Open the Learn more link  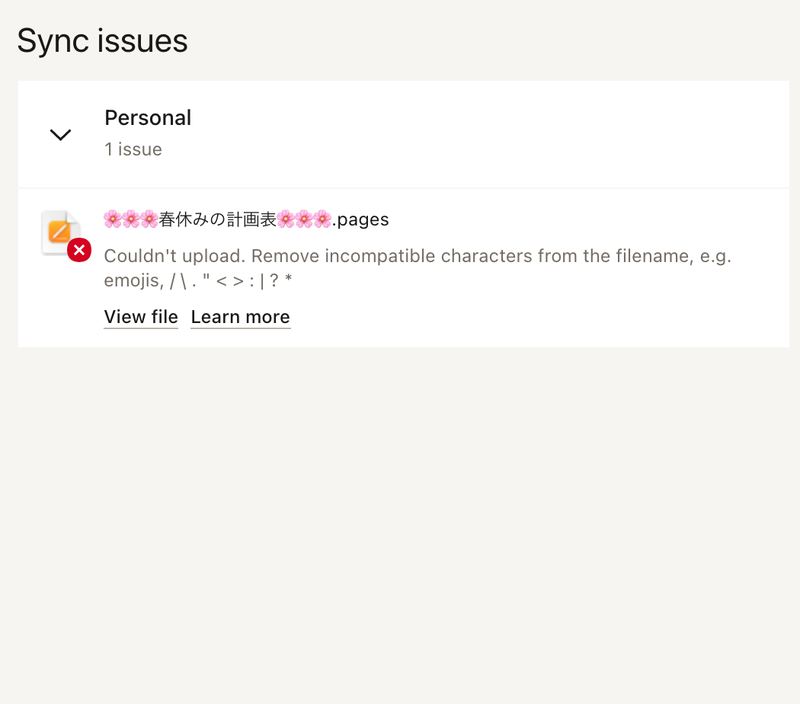coord(240,317)
